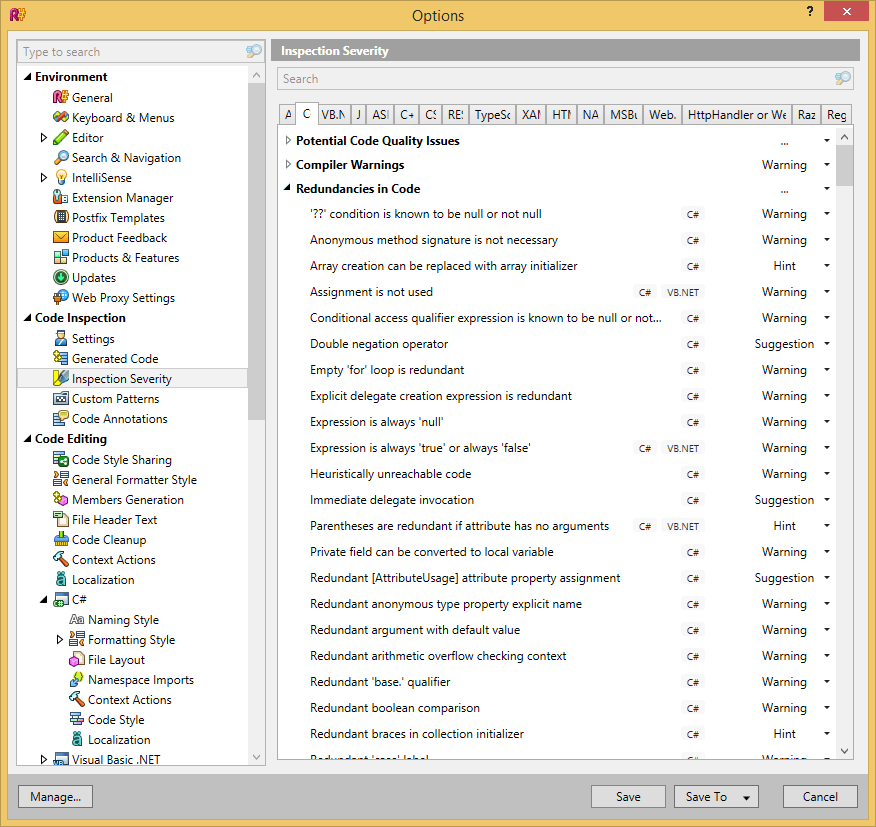The height and width of the screenshot is (827, 876).
Task: Click the Web Proxy Settings icon
Action: coord(60,298)
